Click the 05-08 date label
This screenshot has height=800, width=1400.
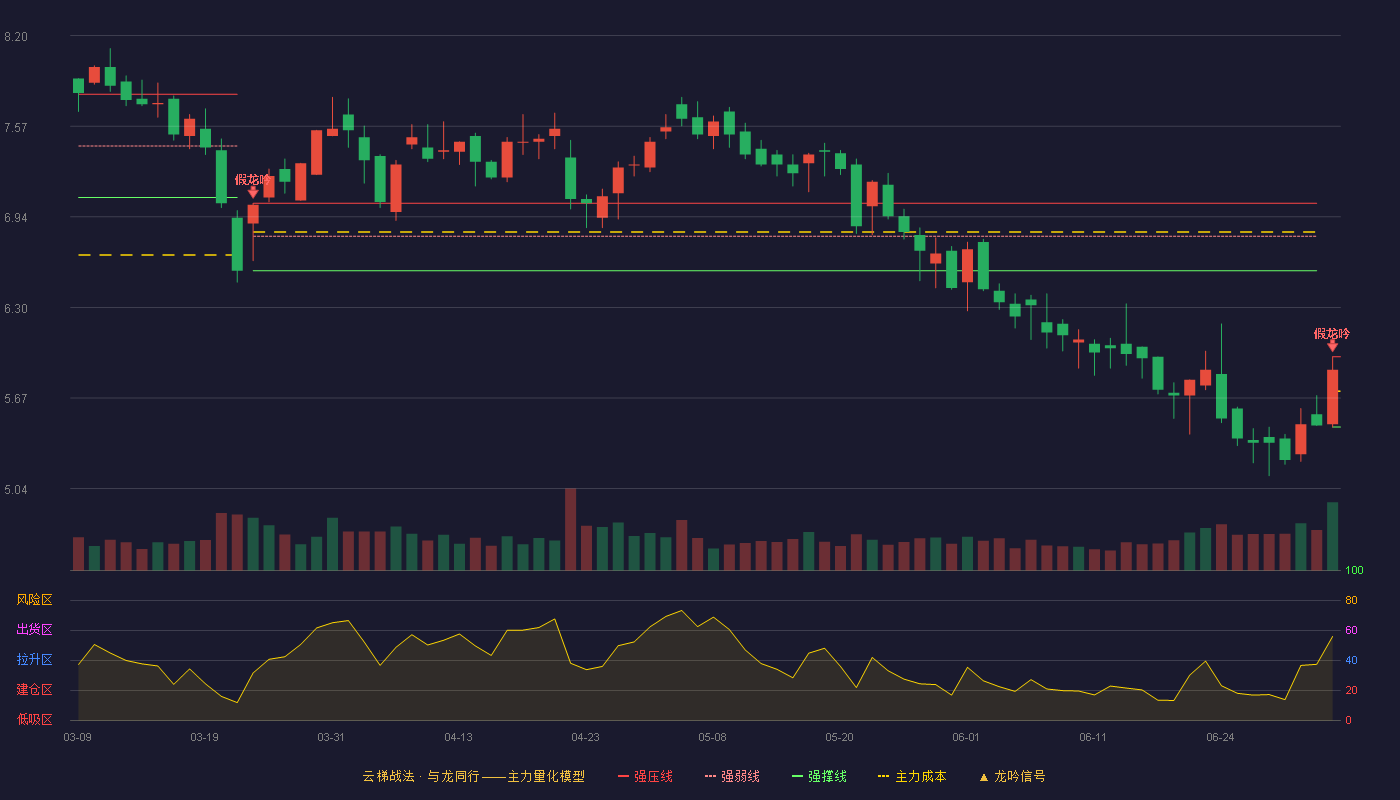pos(712,737)
